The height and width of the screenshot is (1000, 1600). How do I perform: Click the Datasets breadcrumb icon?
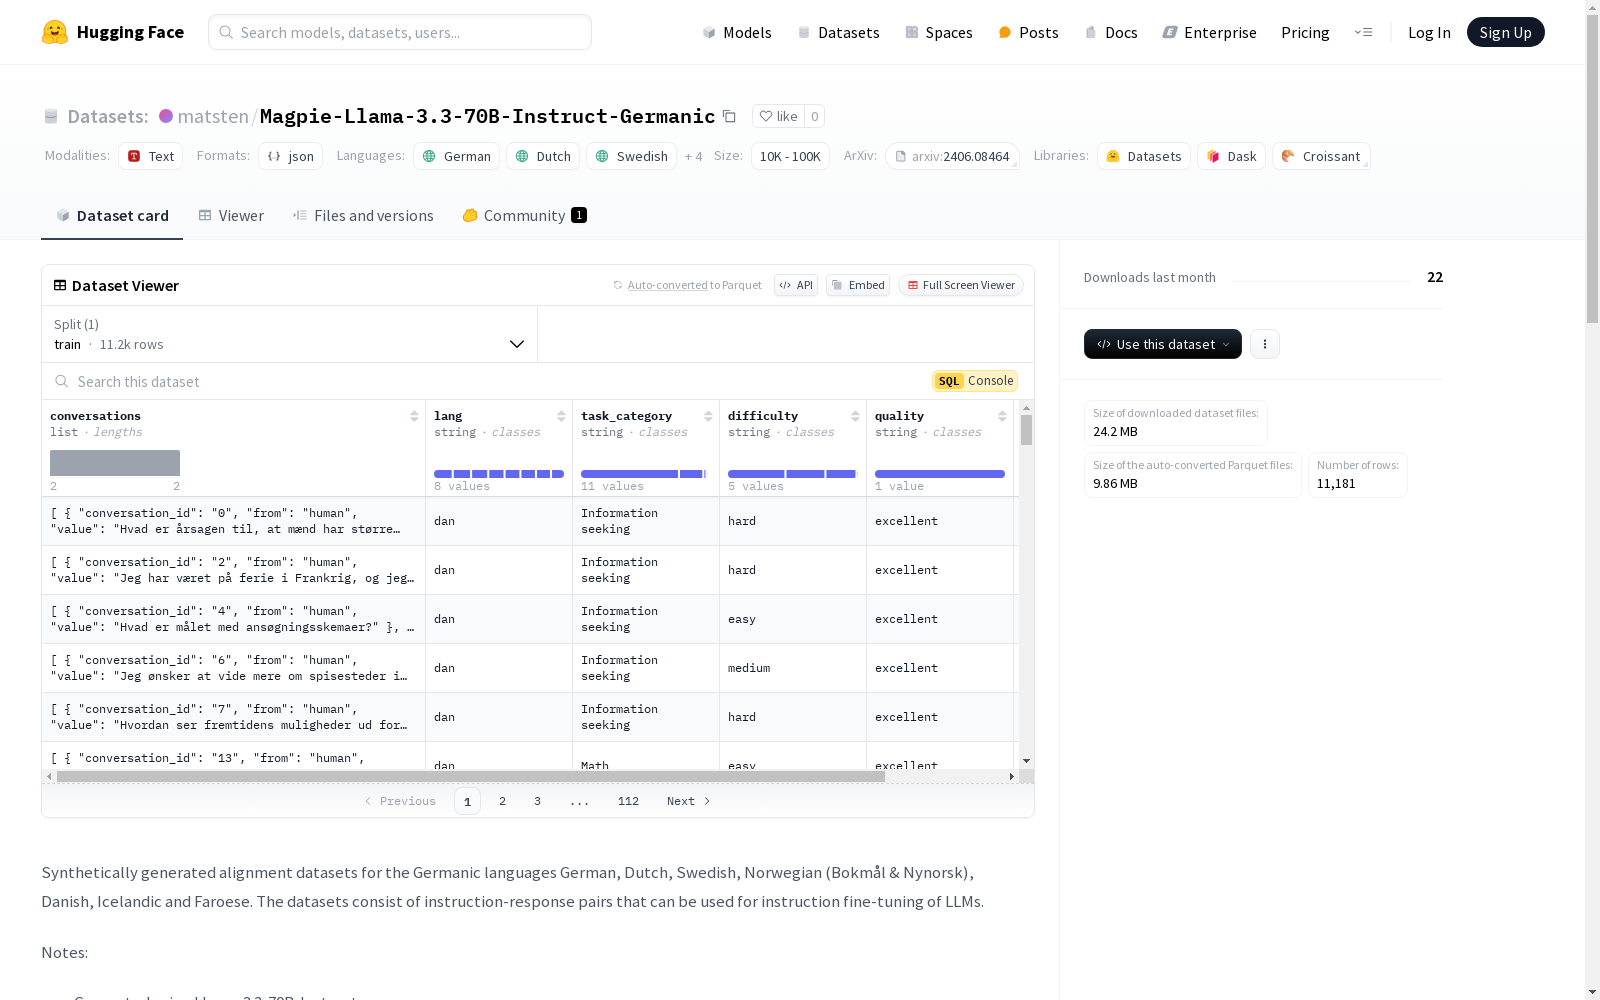pyautogui.click(x=51, y=116)
